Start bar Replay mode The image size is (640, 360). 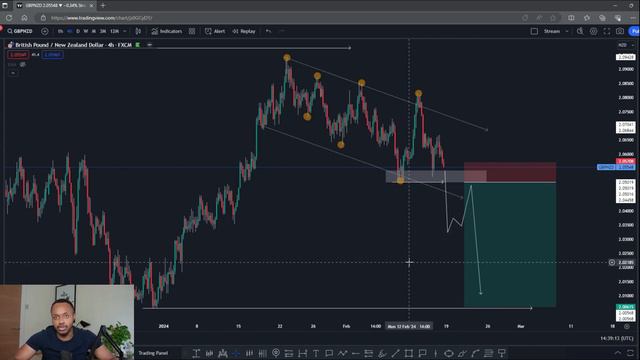[x=244, y=31]
